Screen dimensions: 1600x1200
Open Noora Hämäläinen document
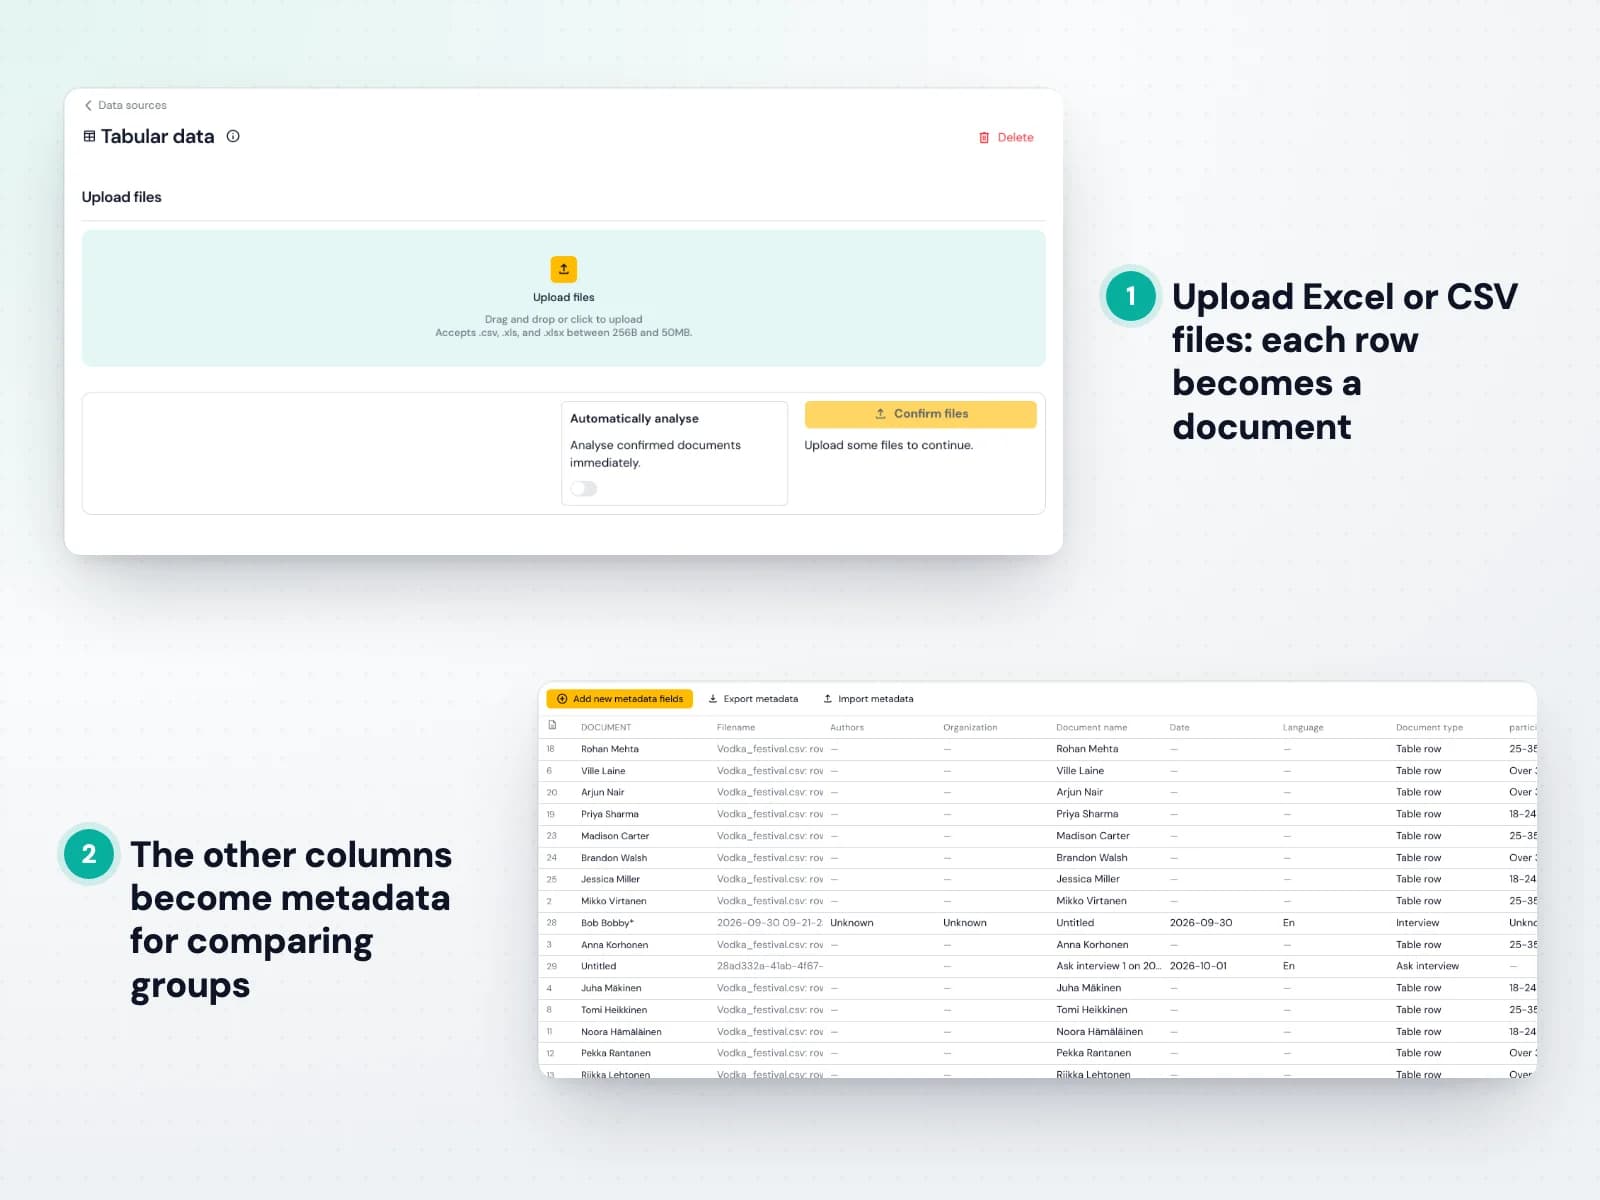(621, 1032)
